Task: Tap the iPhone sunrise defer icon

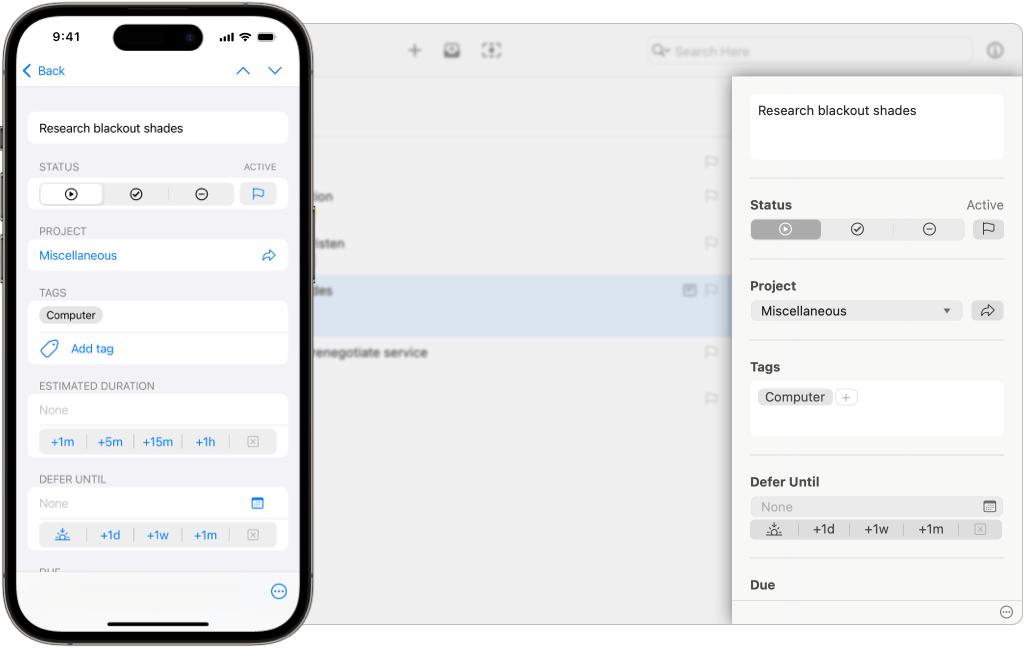Action: click(62, 535)
